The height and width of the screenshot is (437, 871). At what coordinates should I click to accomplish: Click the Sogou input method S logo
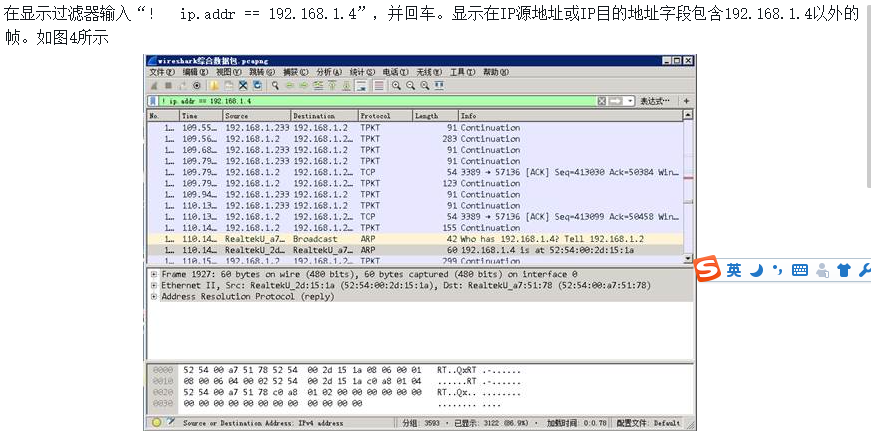point(708,269)
